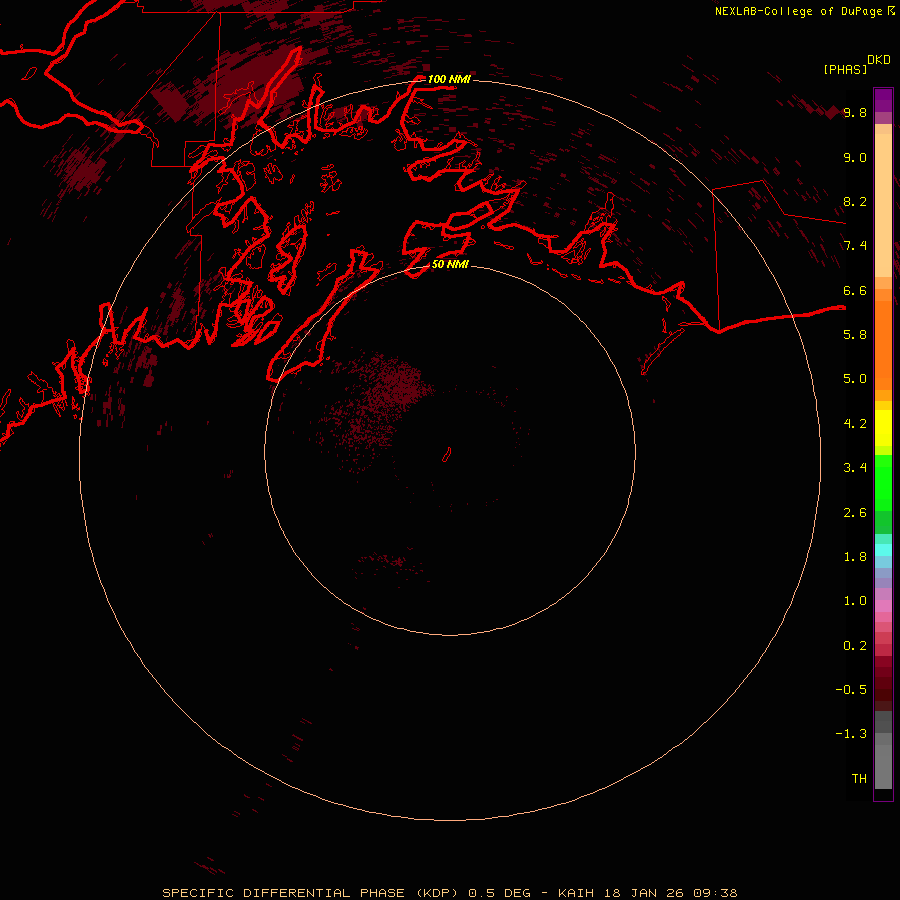Pick the pink band of the color bar
Image resolution: width=900 pixels, height=900 pixels.
tap(883, 606)
